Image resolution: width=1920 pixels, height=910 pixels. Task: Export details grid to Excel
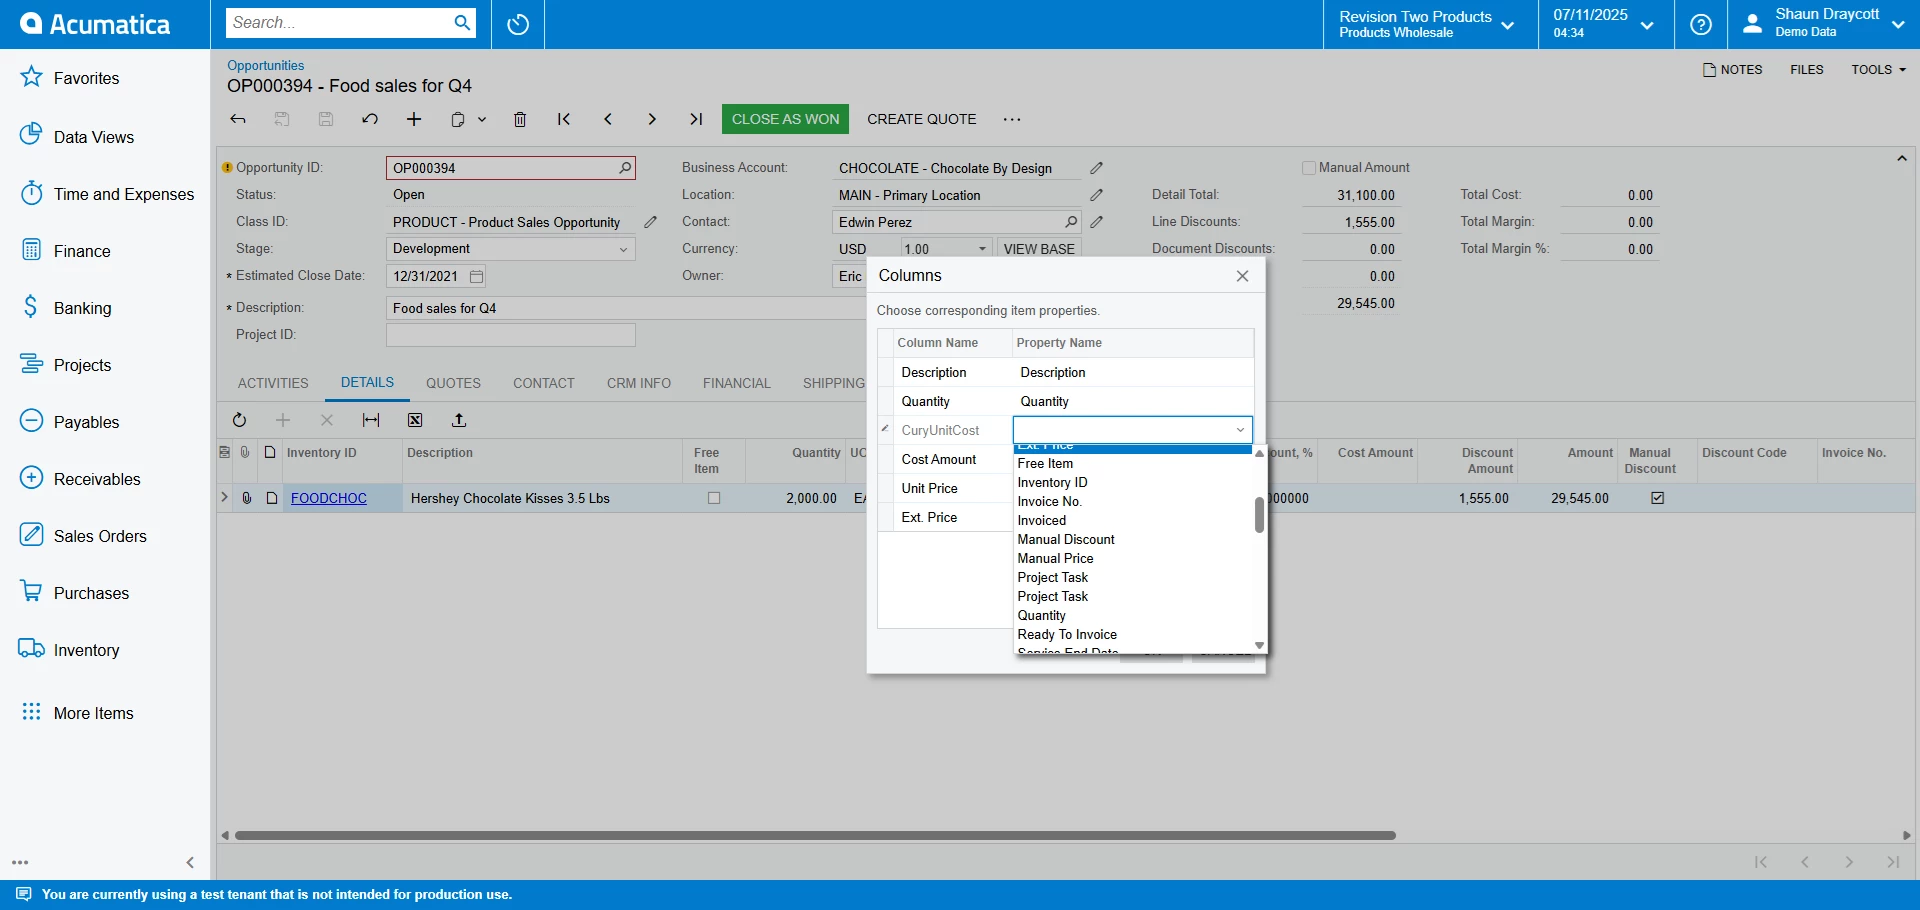tap(415, 420)
